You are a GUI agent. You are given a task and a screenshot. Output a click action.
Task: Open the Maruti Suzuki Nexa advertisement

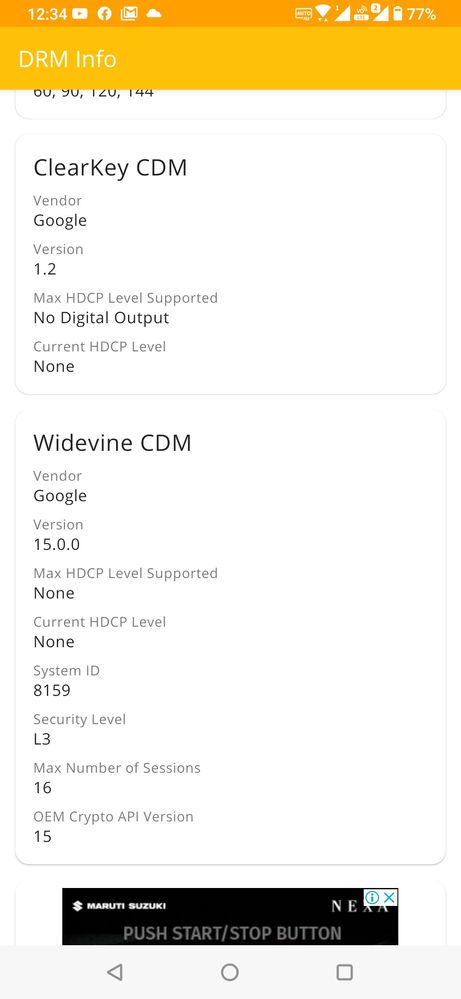point(230,916)
